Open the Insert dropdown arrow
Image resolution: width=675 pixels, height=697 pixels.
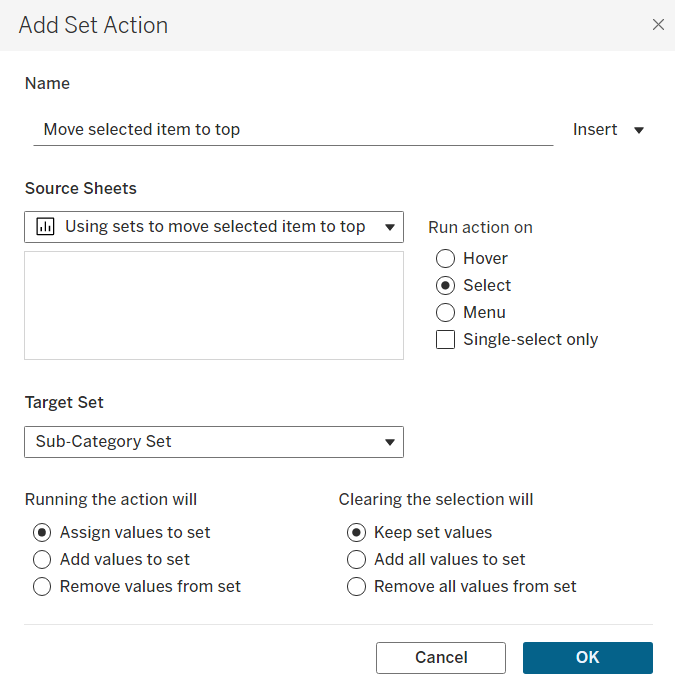point(639,130)
